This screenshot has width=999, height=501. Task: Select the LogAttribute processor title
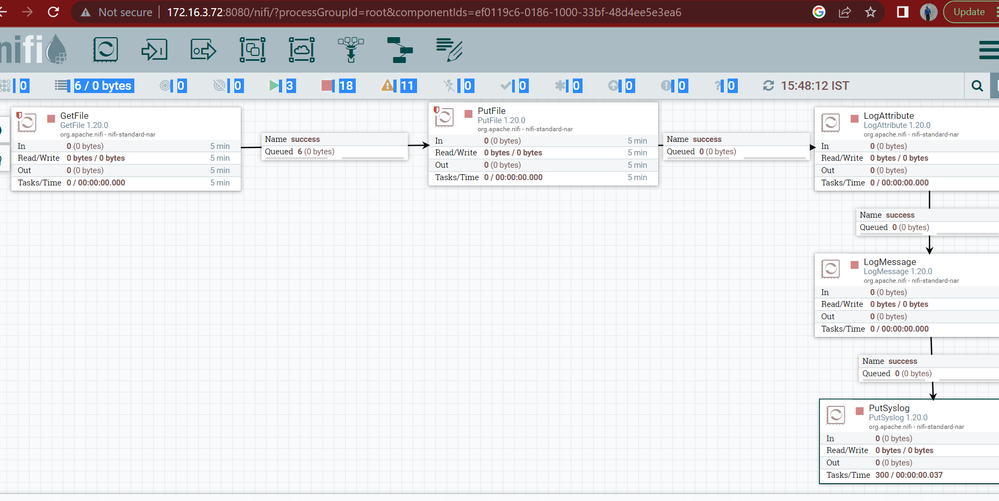[889, 116]
